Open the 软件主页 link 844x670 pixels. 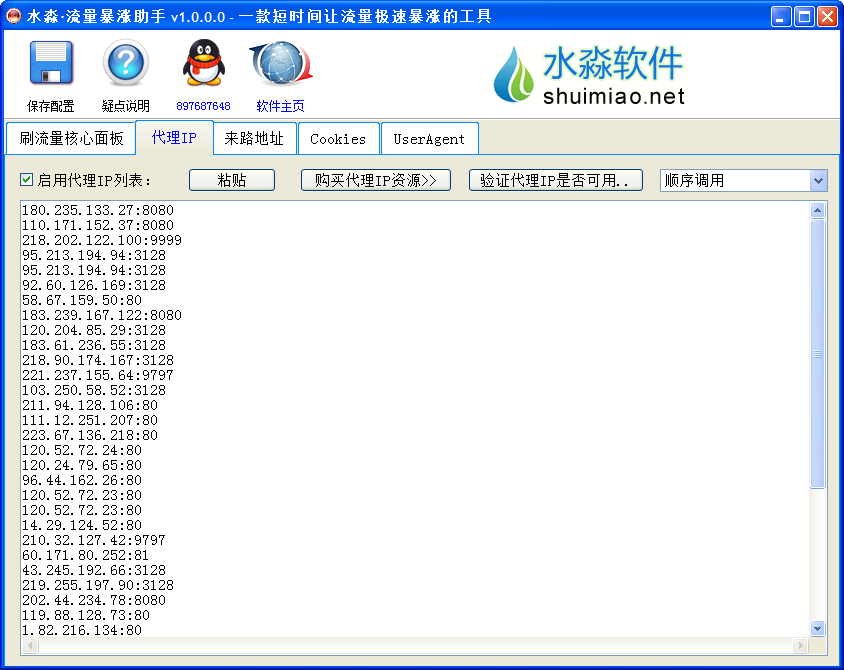pyautogui.click(x=280, y=106)
